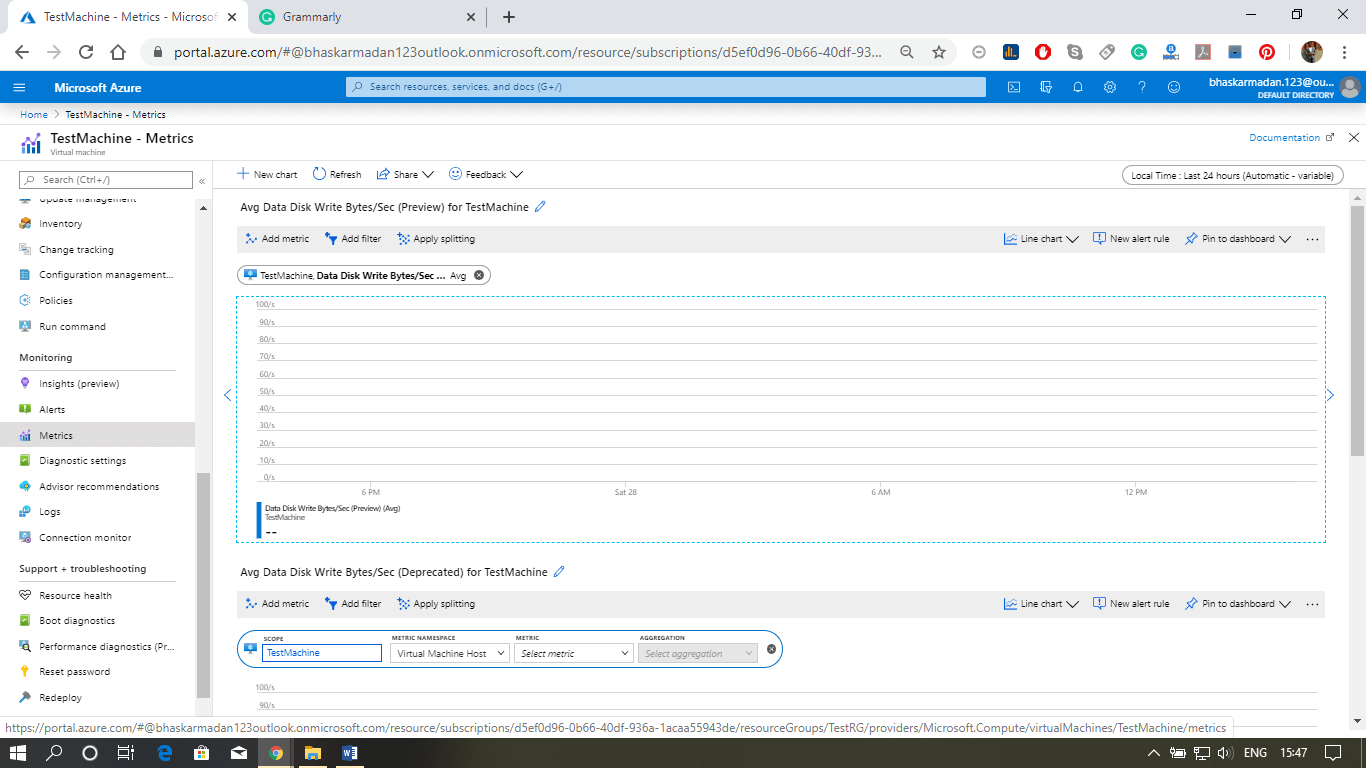Image resolution: width=1366 pixels, height=768 pixels.
Task: Click the account avatar picture
Action: (x=1350, y=87)
